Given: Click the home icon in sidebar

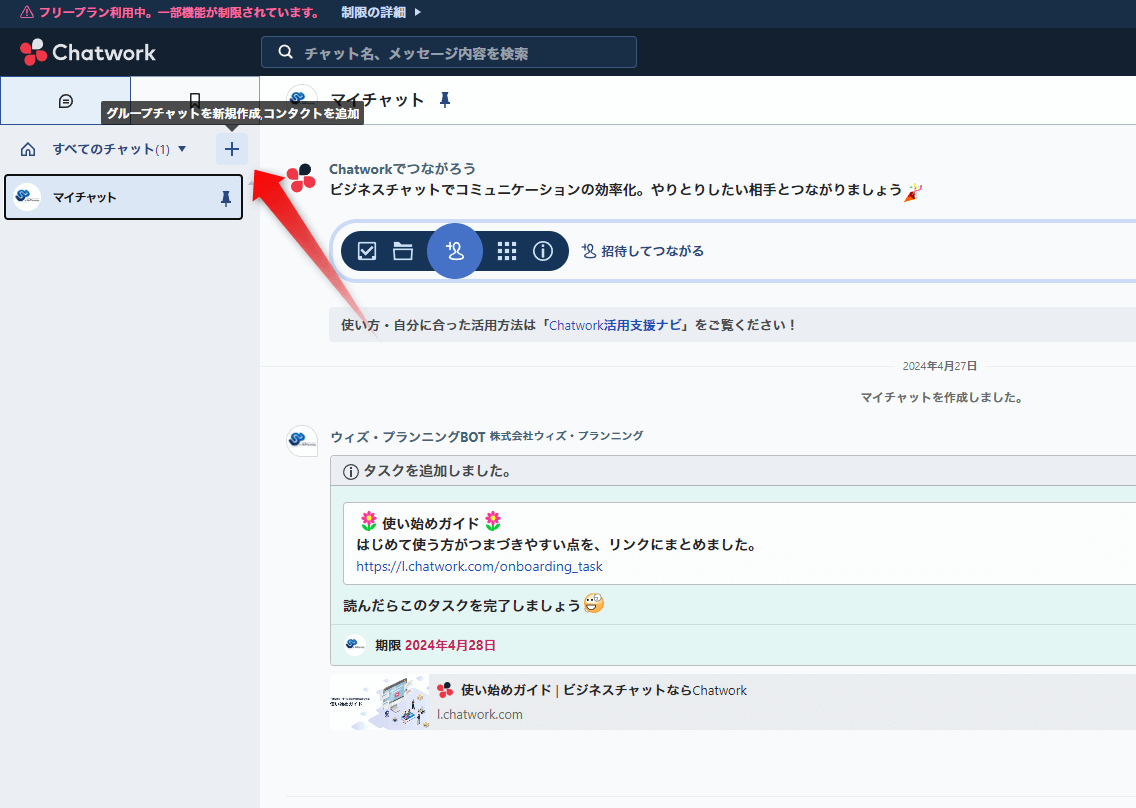Looking at the screenshot, I should 28,149.
